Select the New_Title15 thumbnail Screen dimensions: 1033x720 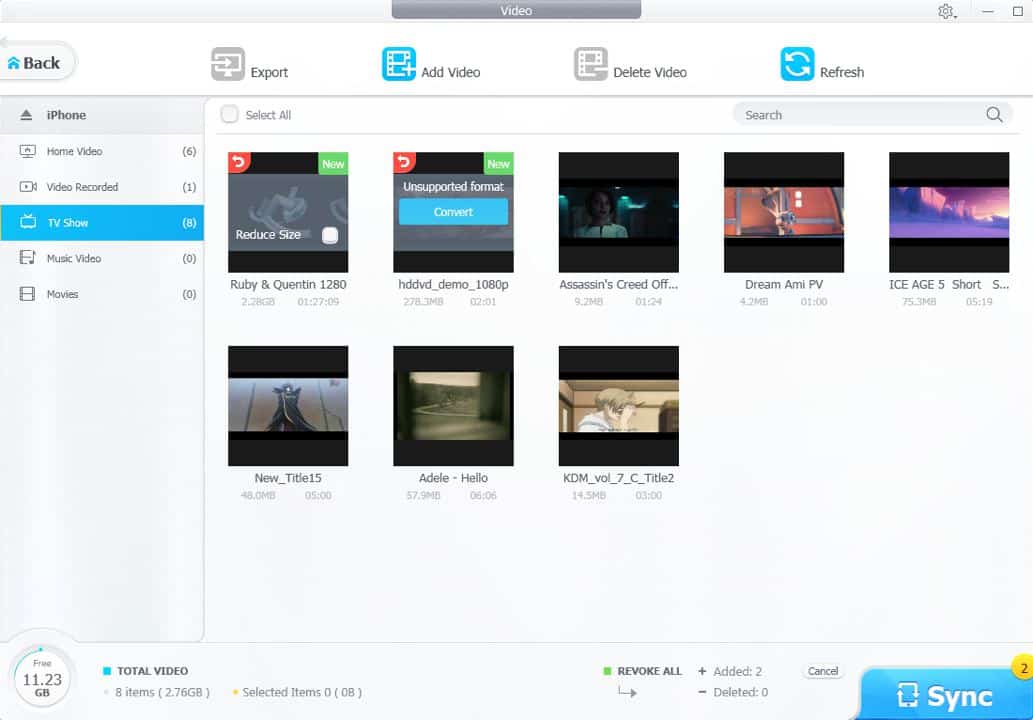(288, 406)
